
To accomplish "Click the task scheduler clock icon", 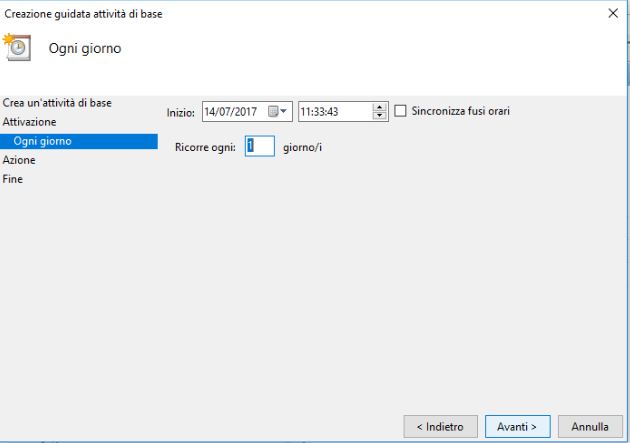I will pos(17,47).
